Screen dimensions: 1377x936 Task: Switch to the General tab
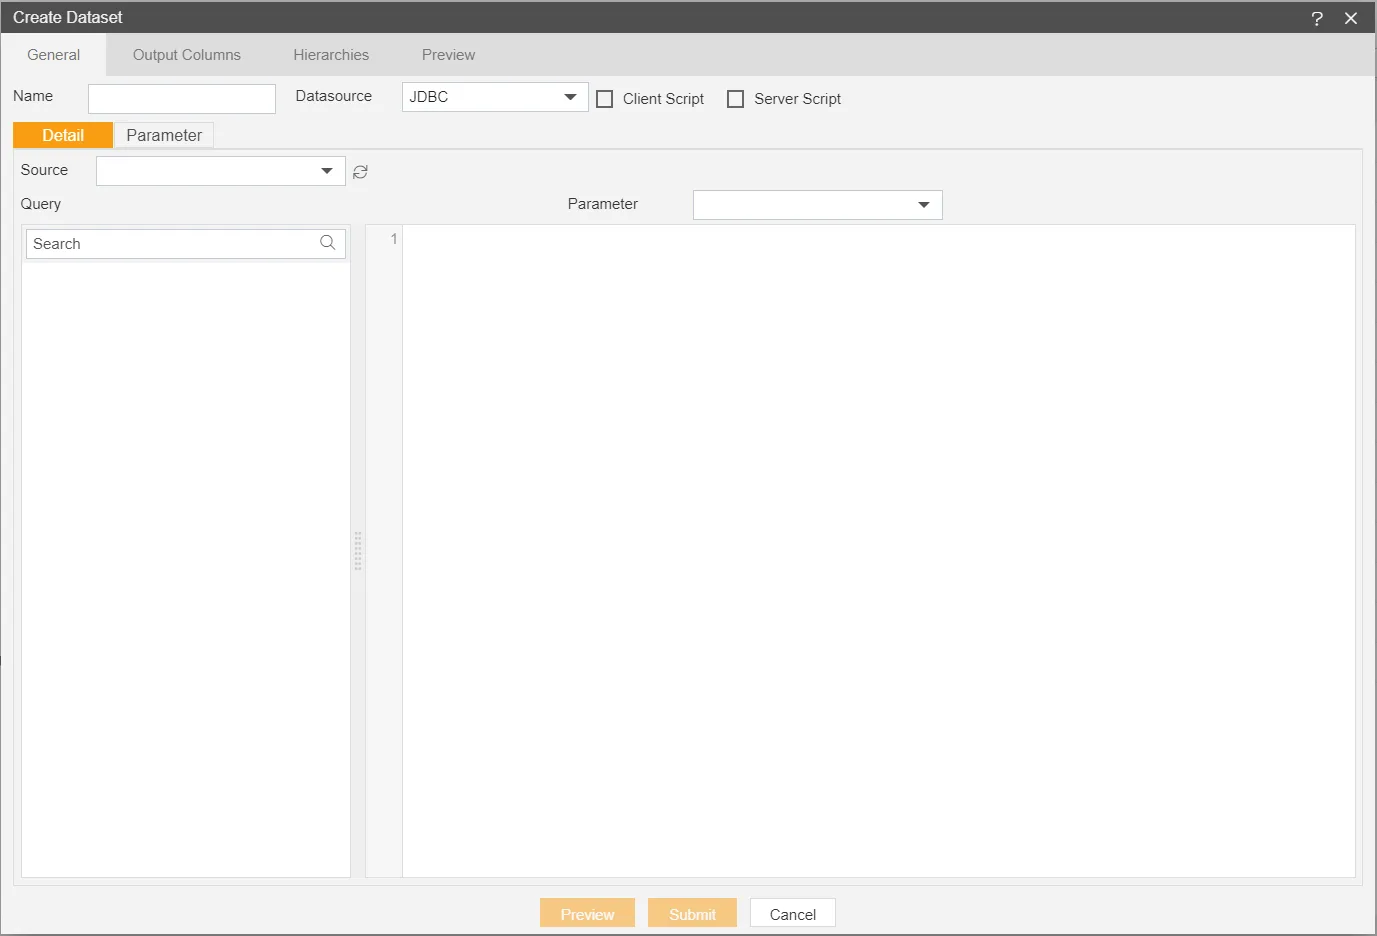(54, 55)
